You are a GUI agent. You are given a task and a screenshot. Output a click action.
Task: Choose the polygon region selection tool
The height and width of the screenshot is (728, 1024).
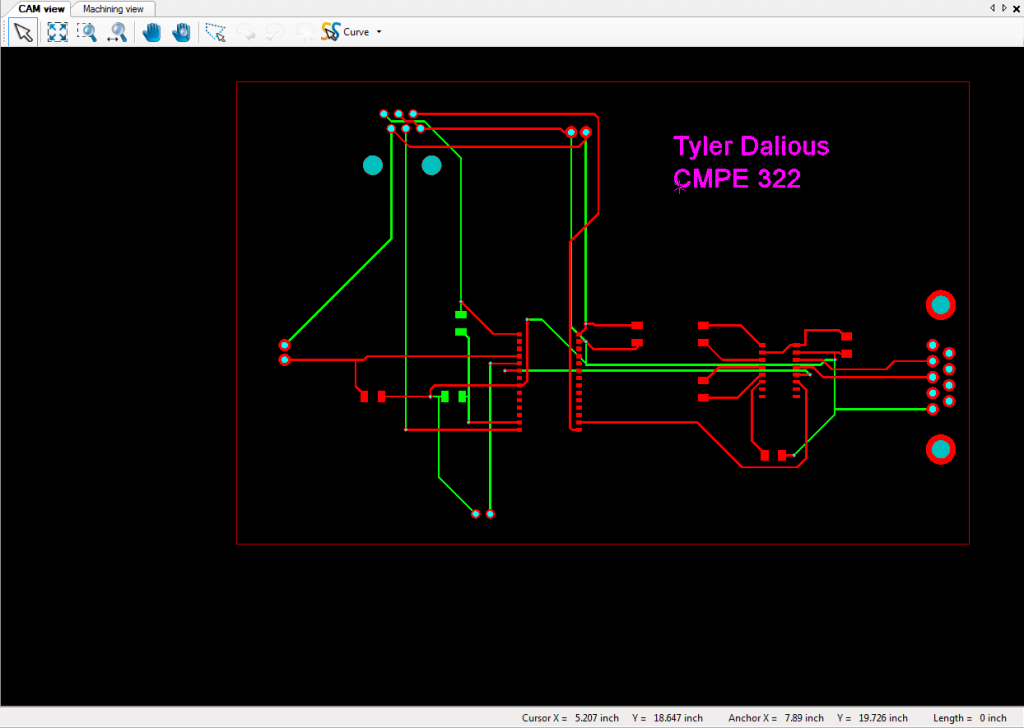pos(214,31)
